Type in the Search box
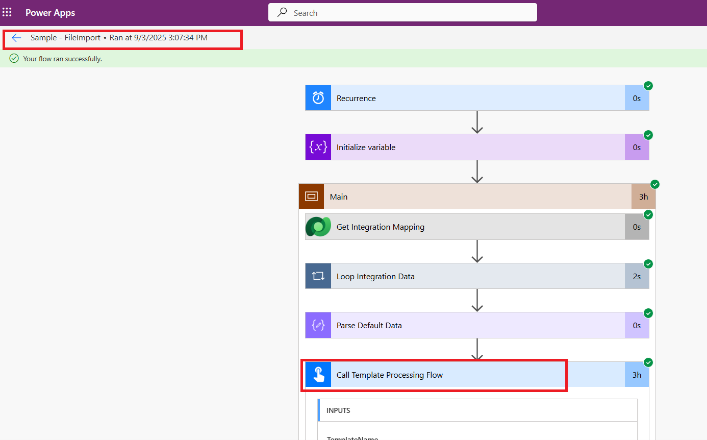707x440 pixels. (410, 13)
